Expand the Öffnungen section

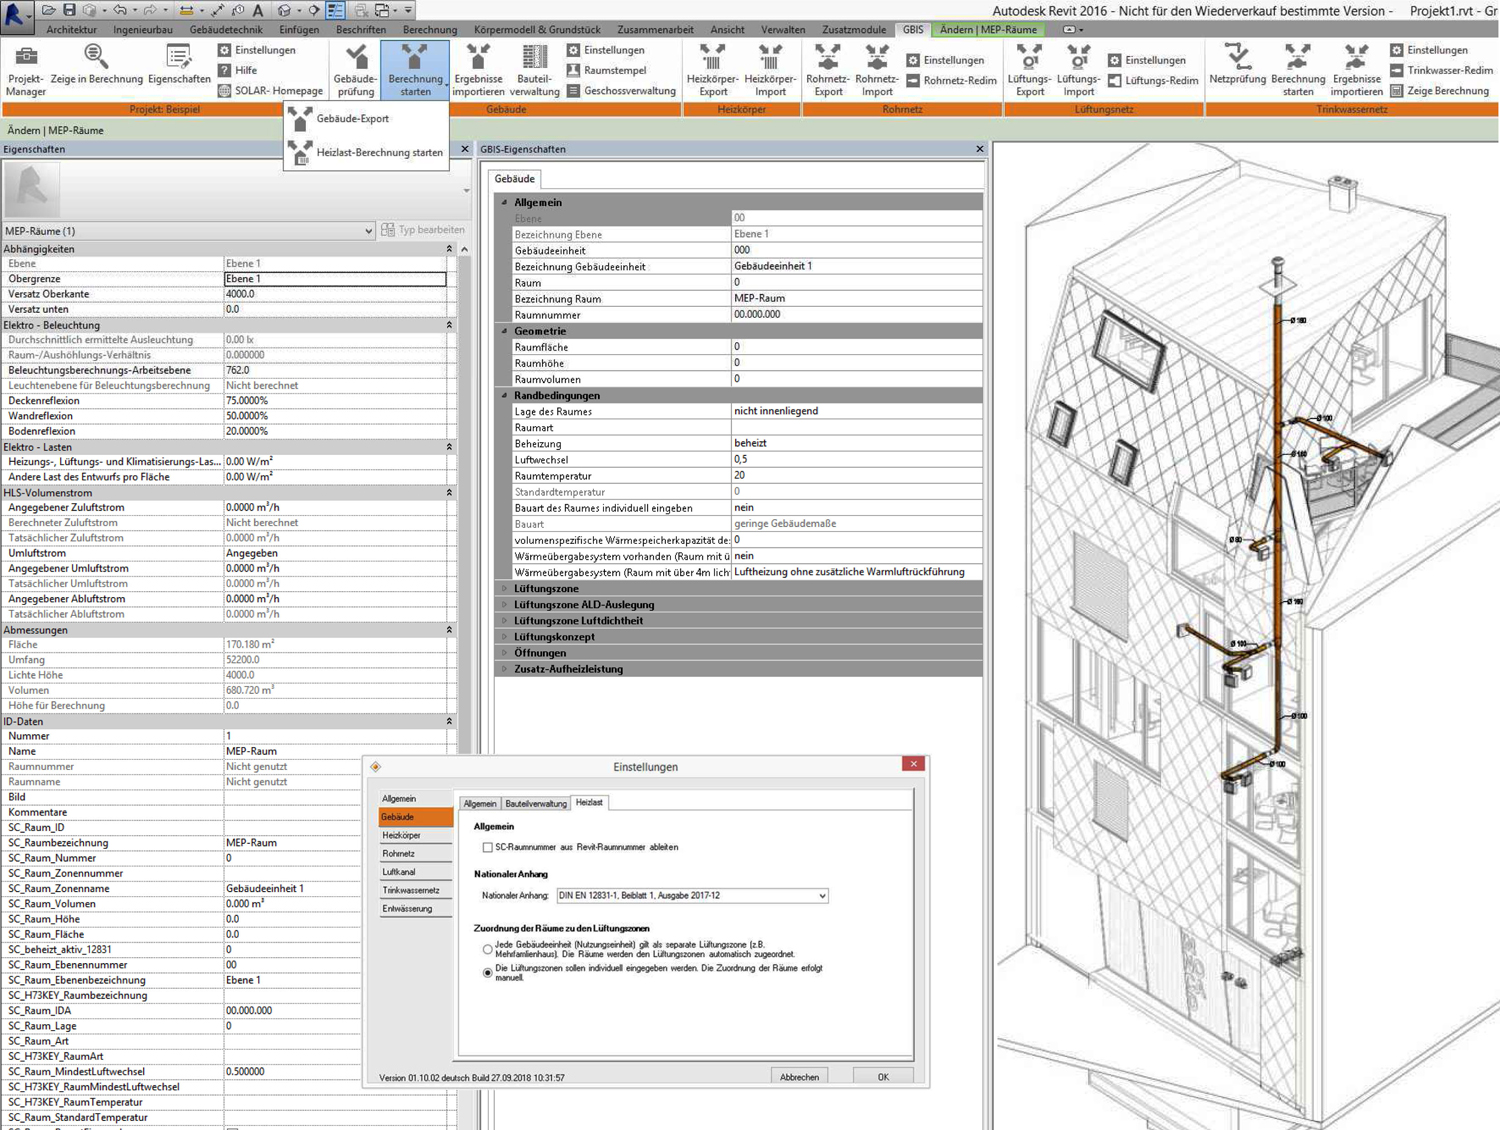point(504,653)
